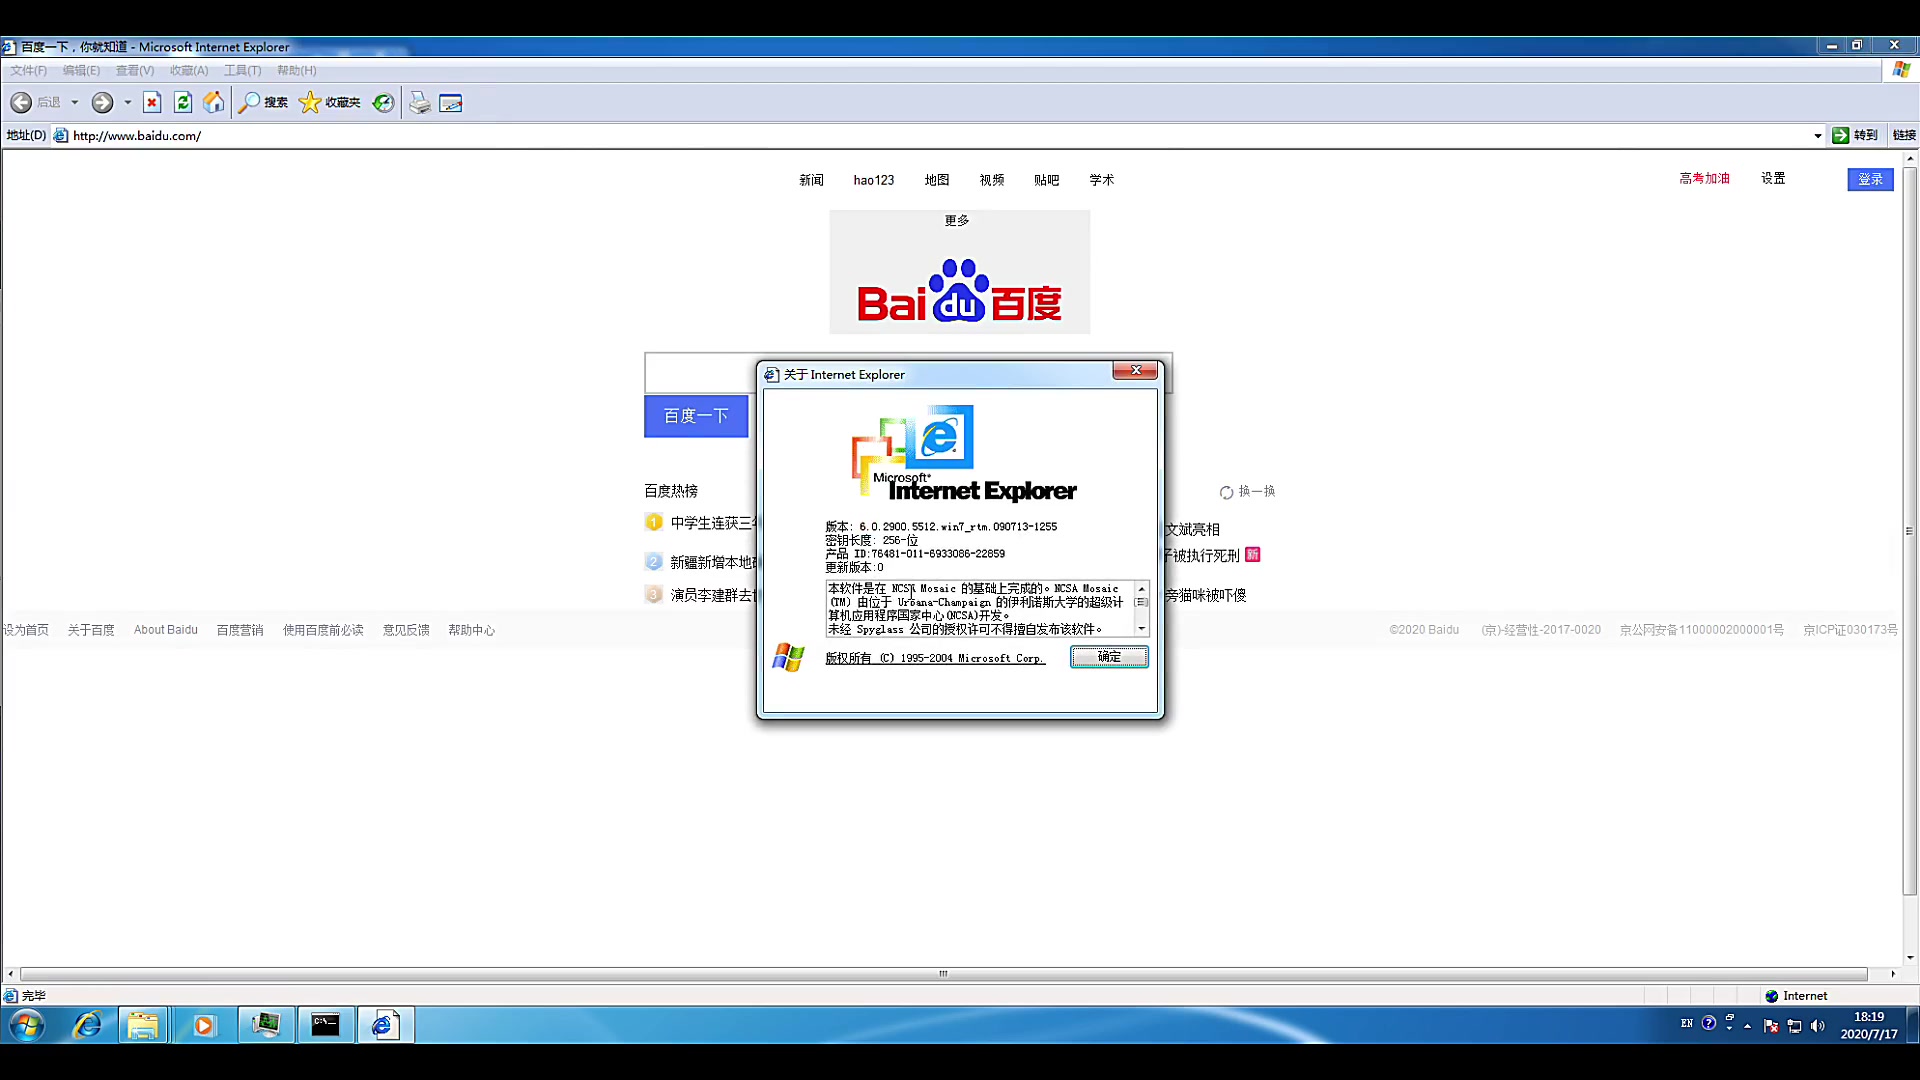Image resolution: width=1920 pixels, height=1080 pixels.
Task: Open the 工具(T) menu
Action: [x=242, y=70]
